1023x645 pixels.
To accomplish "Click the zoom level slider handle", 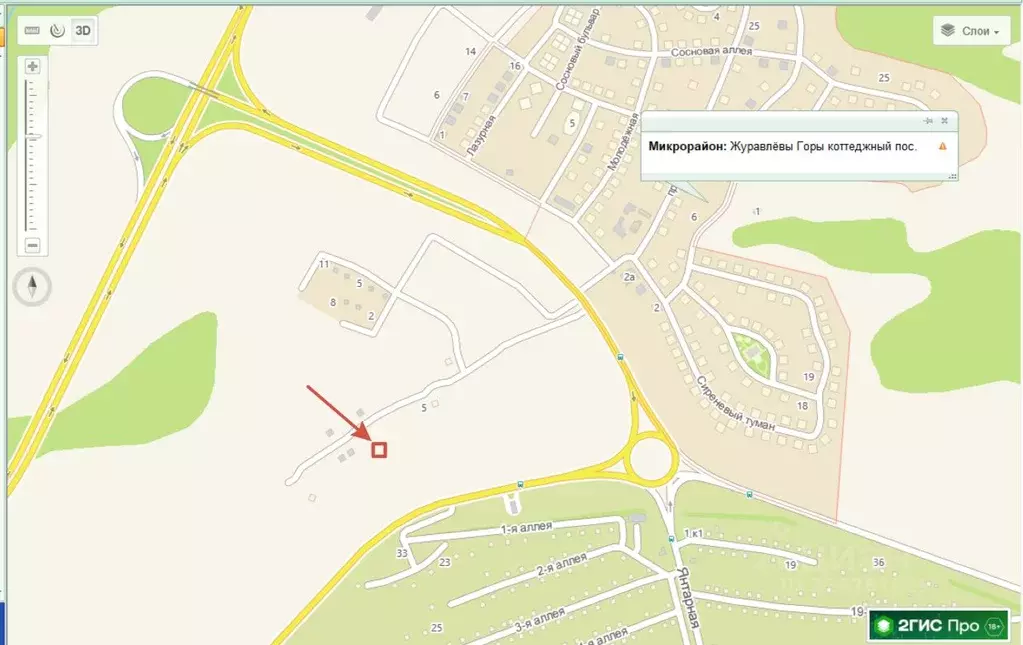I will (33, 137).
